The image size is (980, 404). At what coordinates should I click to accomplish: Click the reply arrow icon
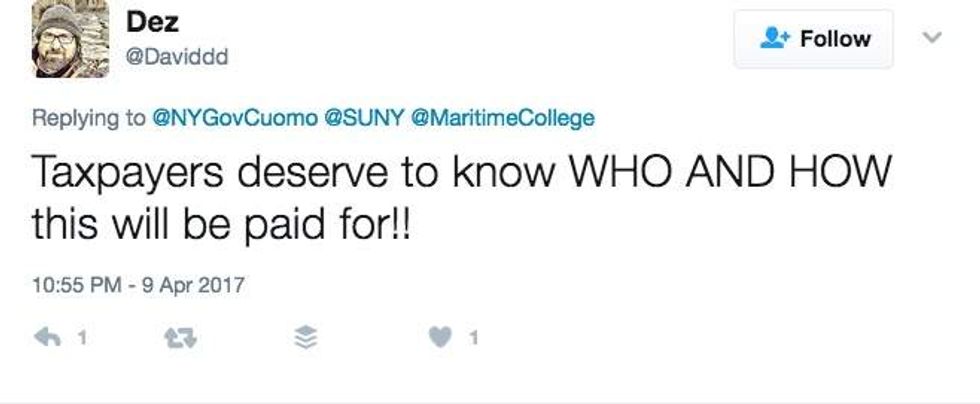click(x=48, y=339)
